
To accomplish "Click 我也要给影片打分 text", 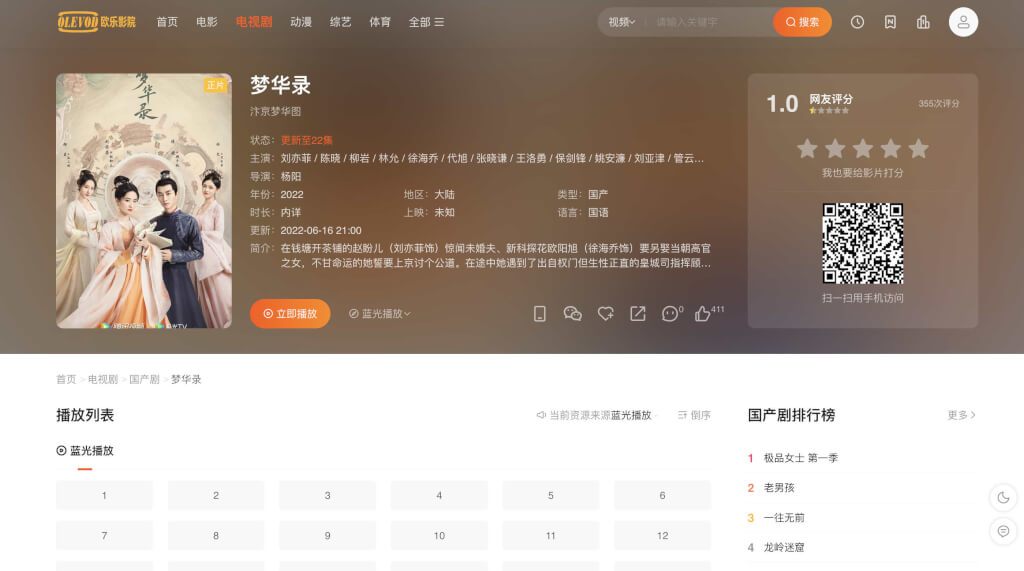I will click(863, 173).
